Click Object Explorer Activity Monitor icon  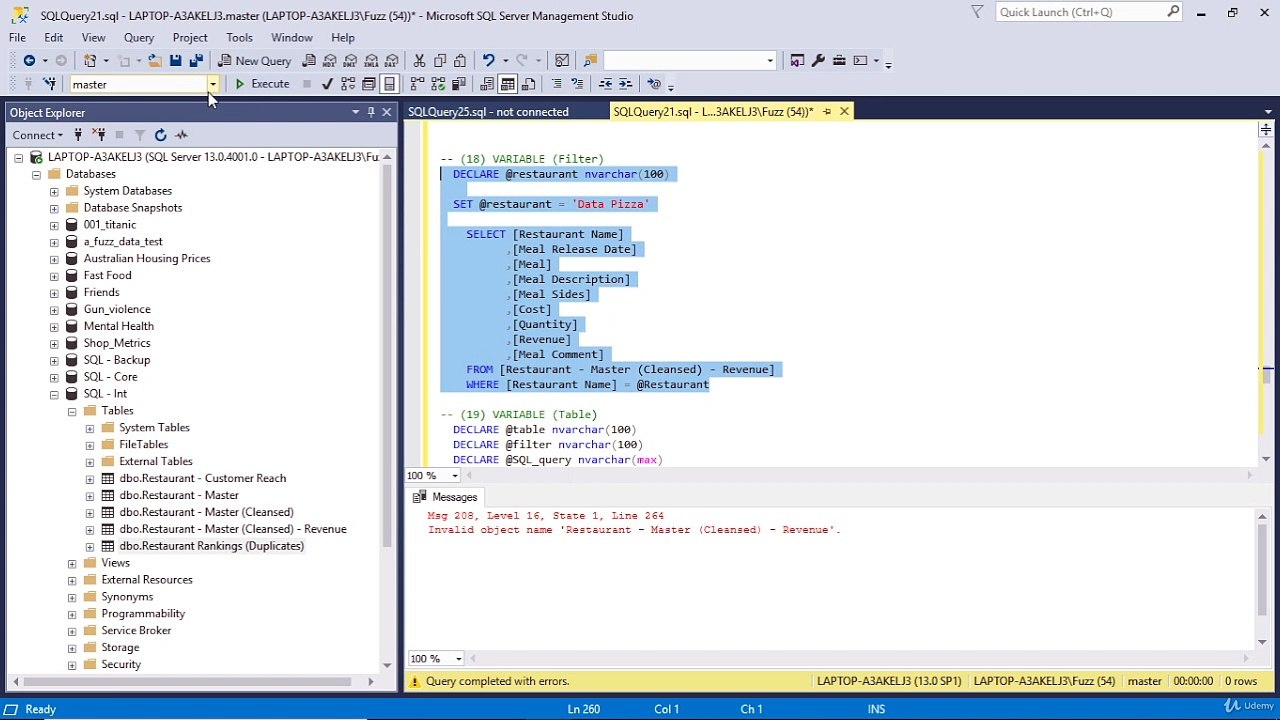point(181,135)
